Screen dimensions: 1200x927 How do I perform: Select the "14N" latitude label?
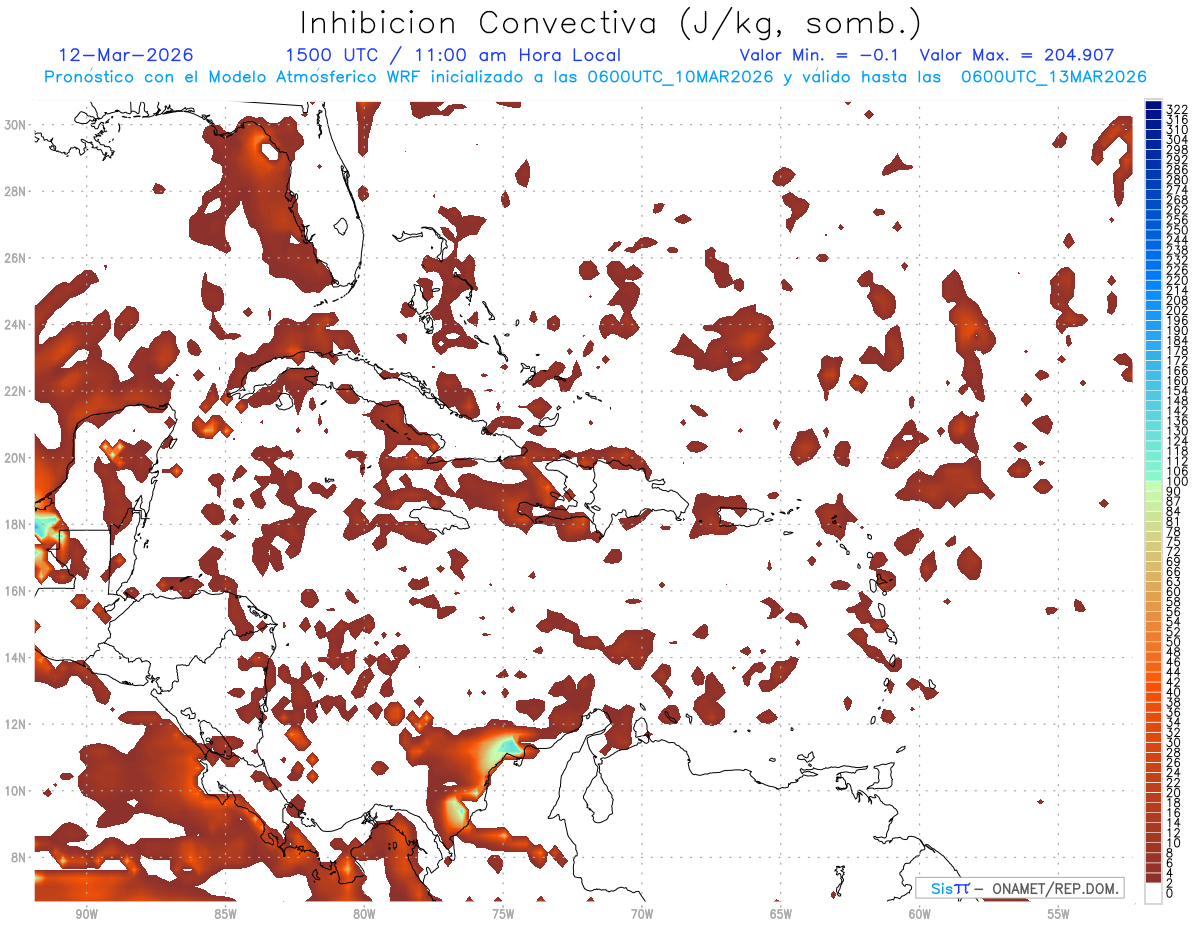point(14,657)
